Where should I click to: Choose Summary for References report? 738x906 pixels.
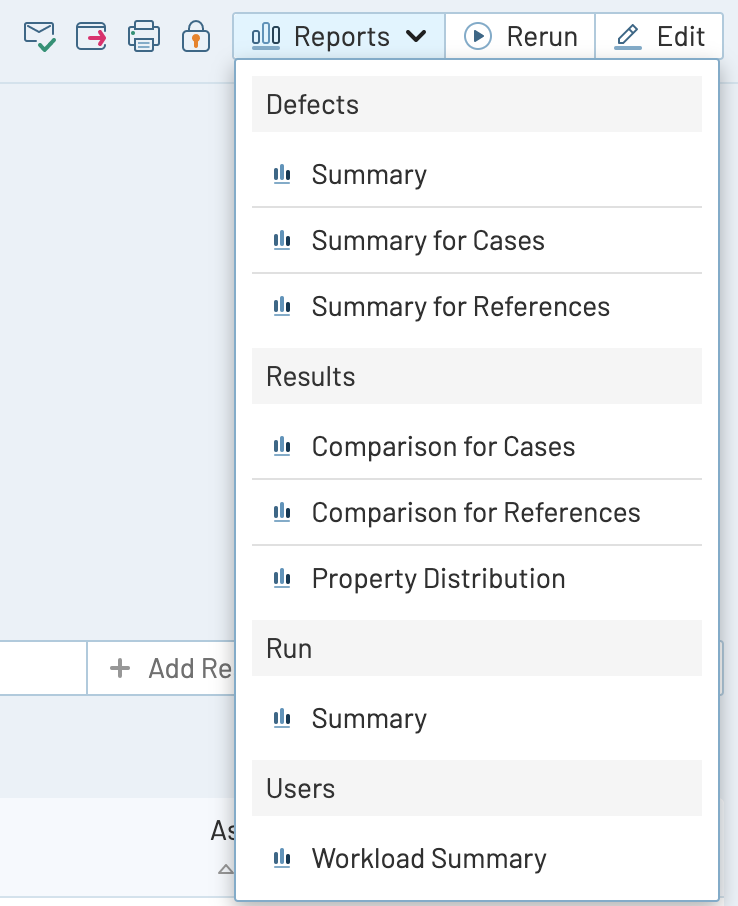point(460,307)
